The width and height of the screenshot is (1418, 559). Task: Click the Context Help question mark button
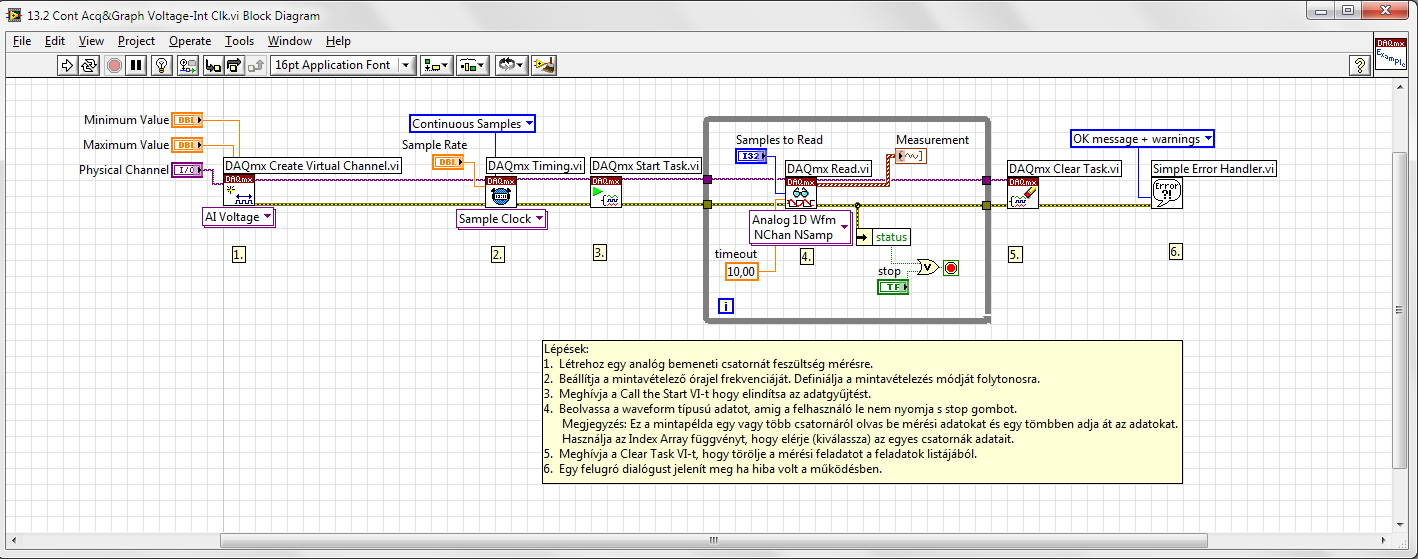coord(1360,65)
